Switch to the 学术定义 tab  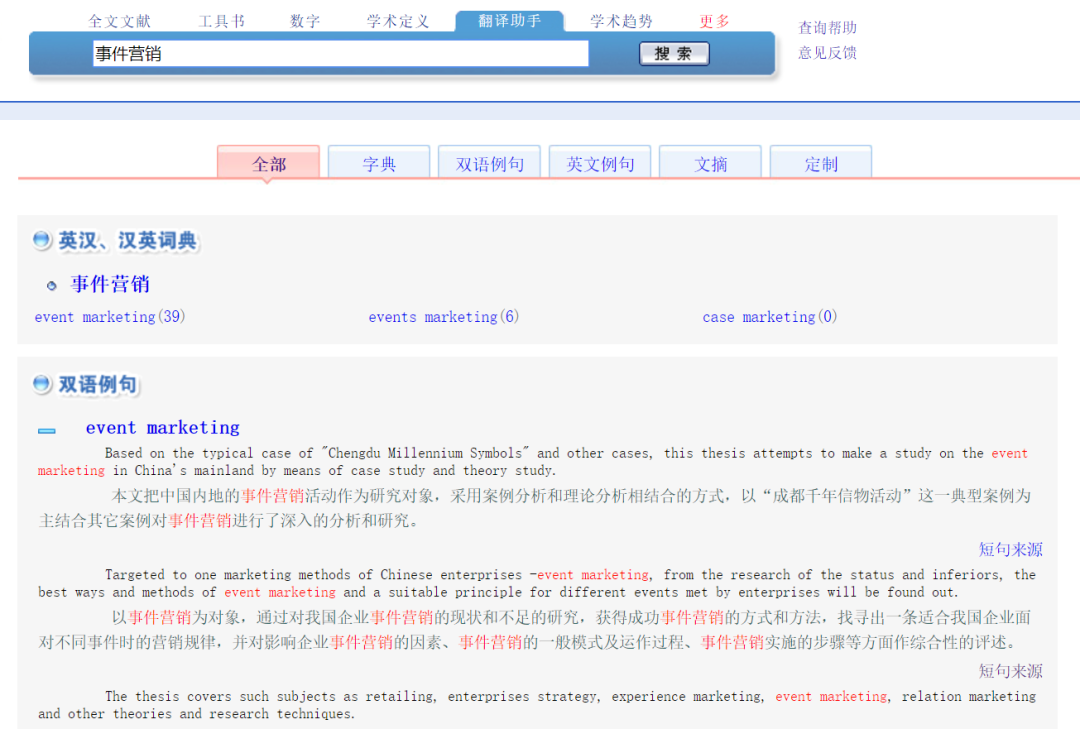click(x=398, y=21)
